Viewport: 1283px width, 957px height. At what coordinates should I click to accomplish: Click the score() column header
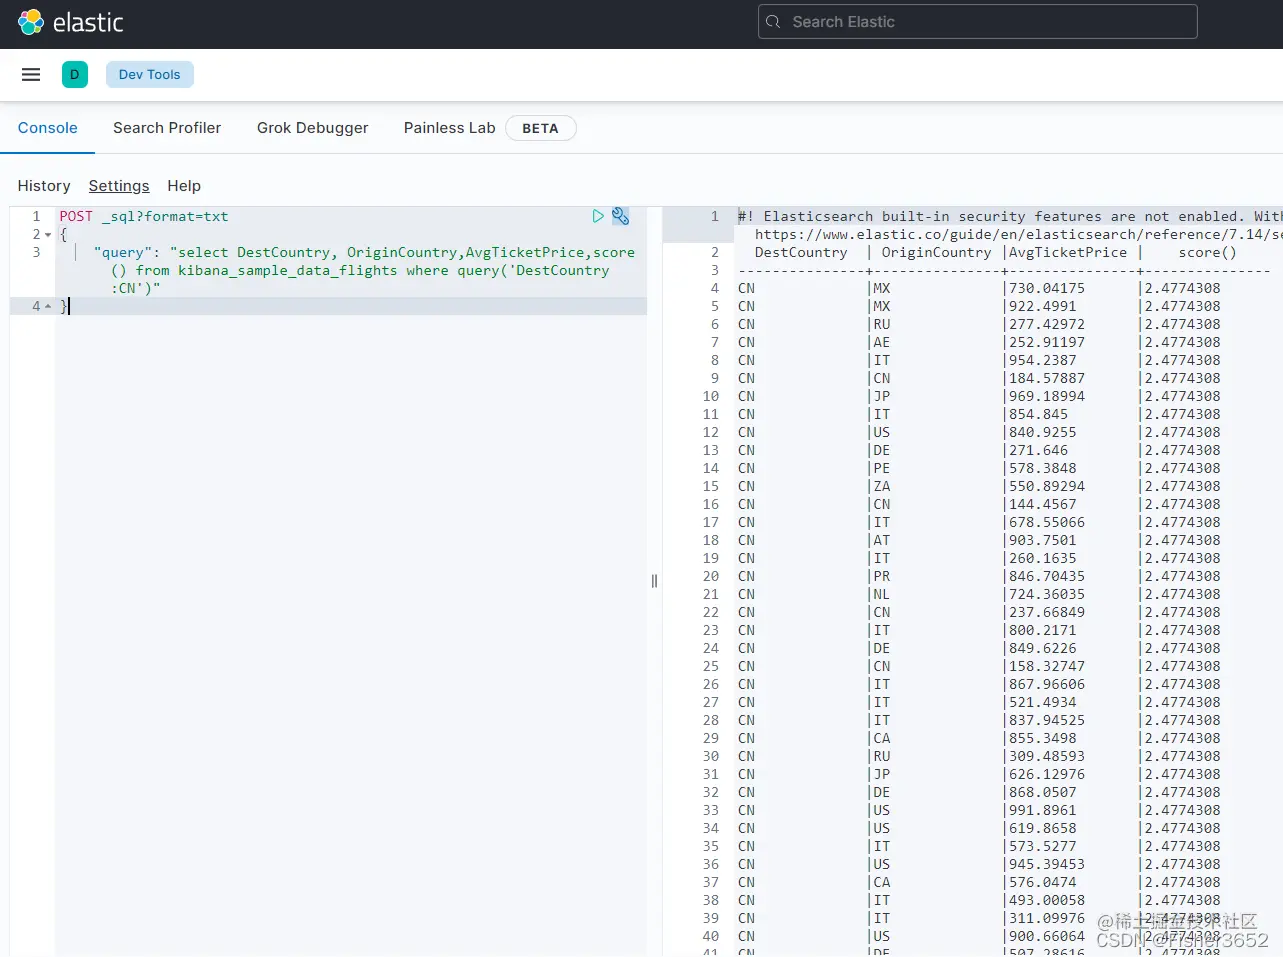pyautogui.click(x=1207, y=252)
